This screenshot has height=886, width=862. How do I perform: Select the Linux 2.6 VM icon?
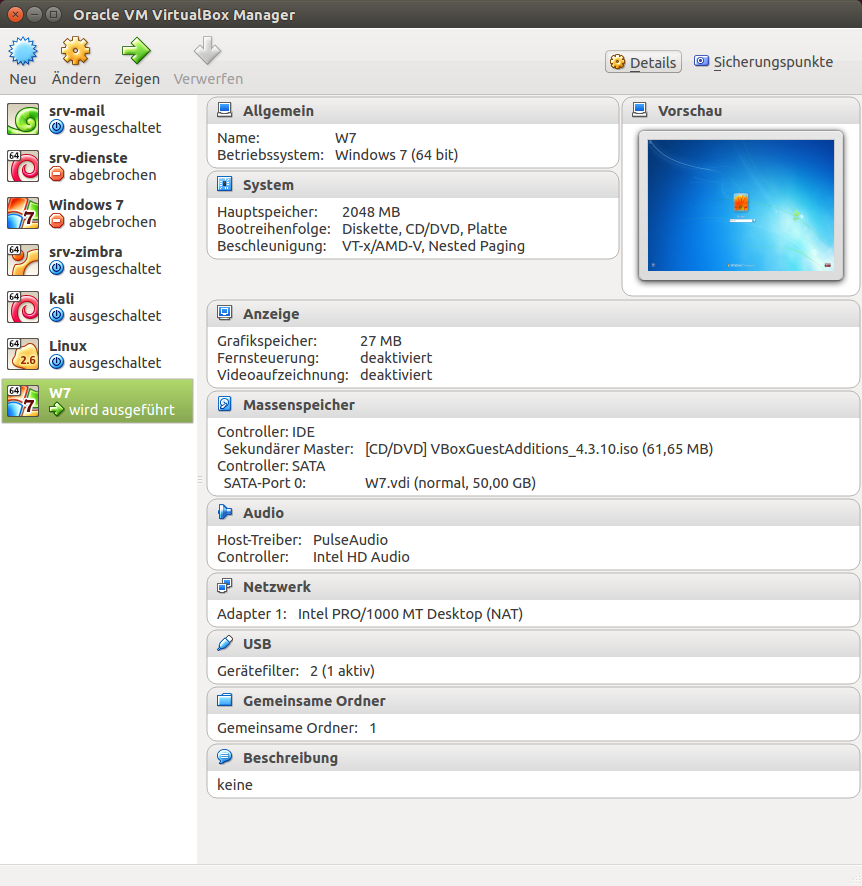pyautogui.click(x=23, y=354)
